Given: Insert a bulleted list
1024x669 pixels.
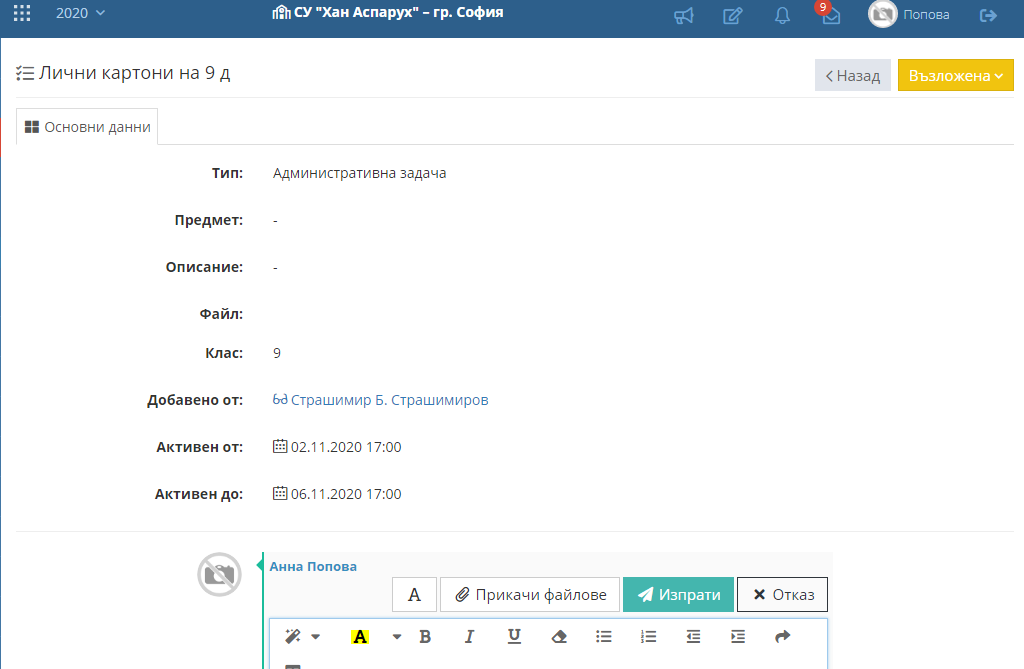Looking at the screenshot, I should pyautogui.click(x=603, y=636).
